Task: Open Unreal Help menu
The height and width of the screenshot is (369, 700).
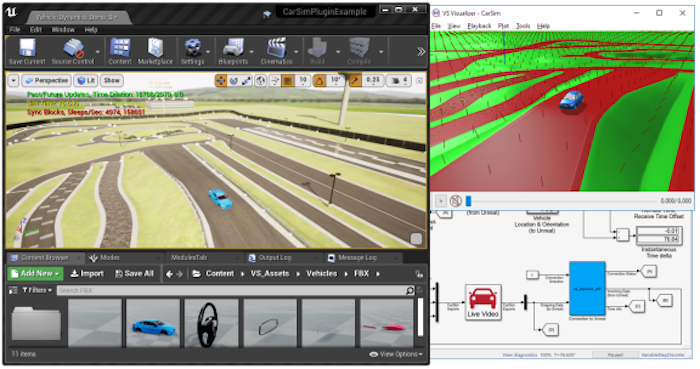Action: click(91, 29)
